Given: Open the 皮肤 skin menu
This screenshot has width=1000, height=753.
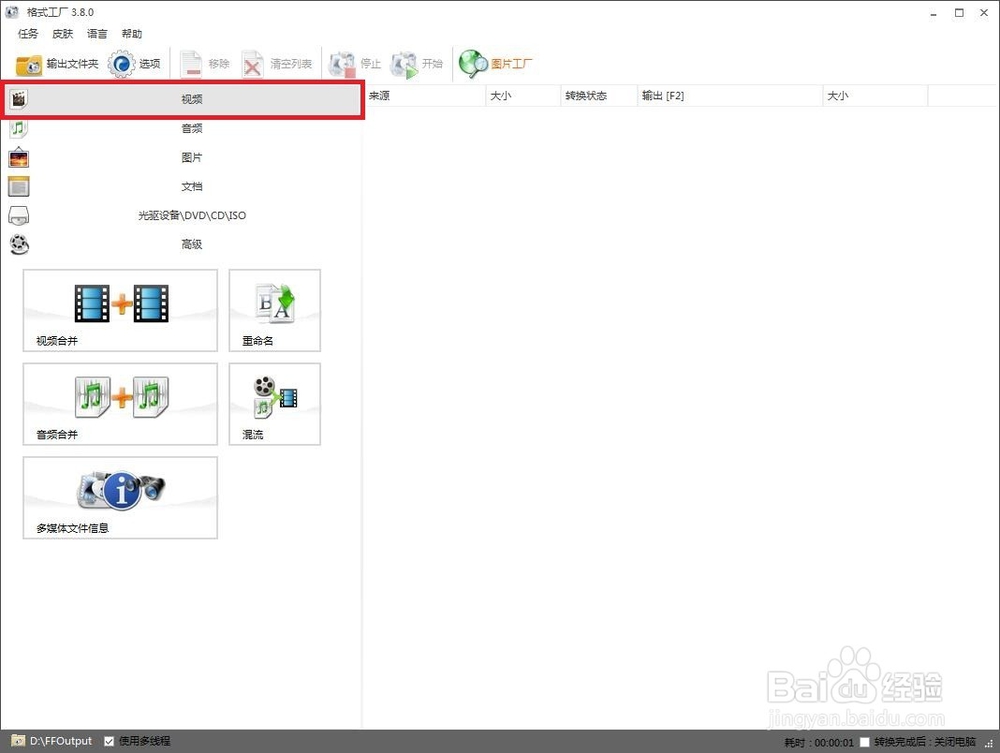Looking at the screenshot, I should coord(62,34).
